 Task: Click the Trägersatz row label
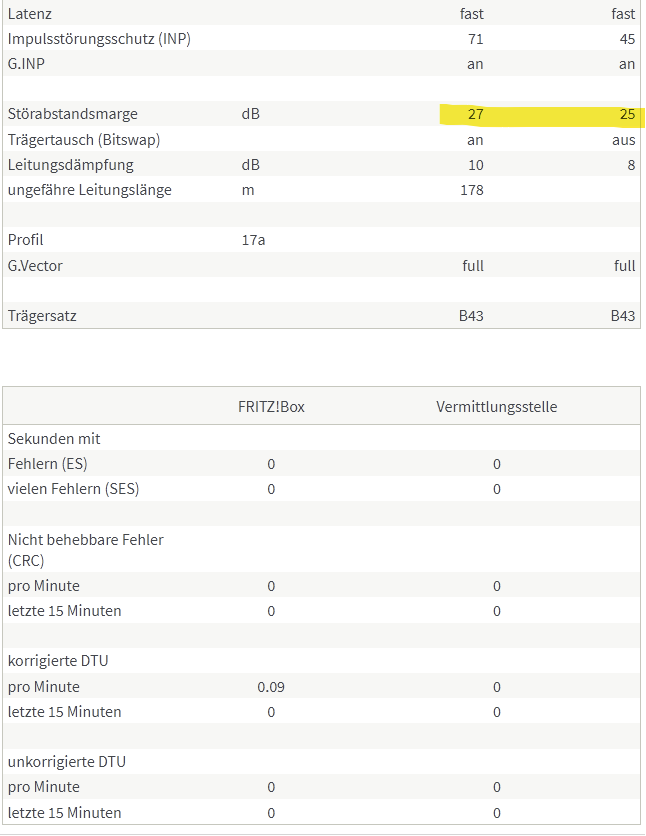click(x=42, y=316)
